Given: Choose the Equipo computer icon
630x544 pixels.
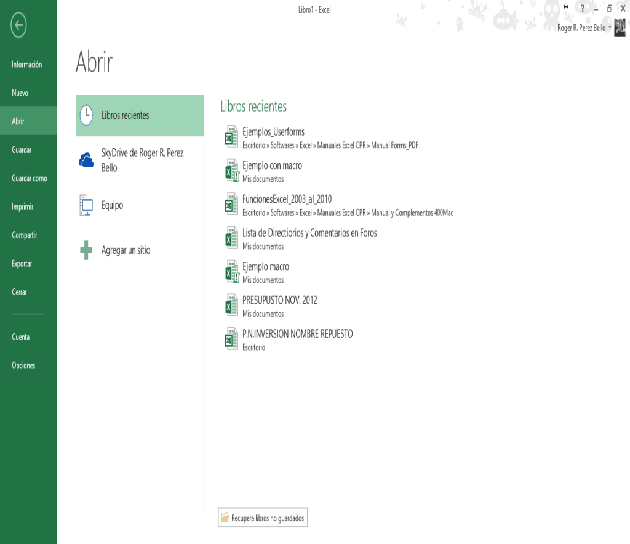Looking at the screenshot, I should pyautogui.click(x=87, y=205).
